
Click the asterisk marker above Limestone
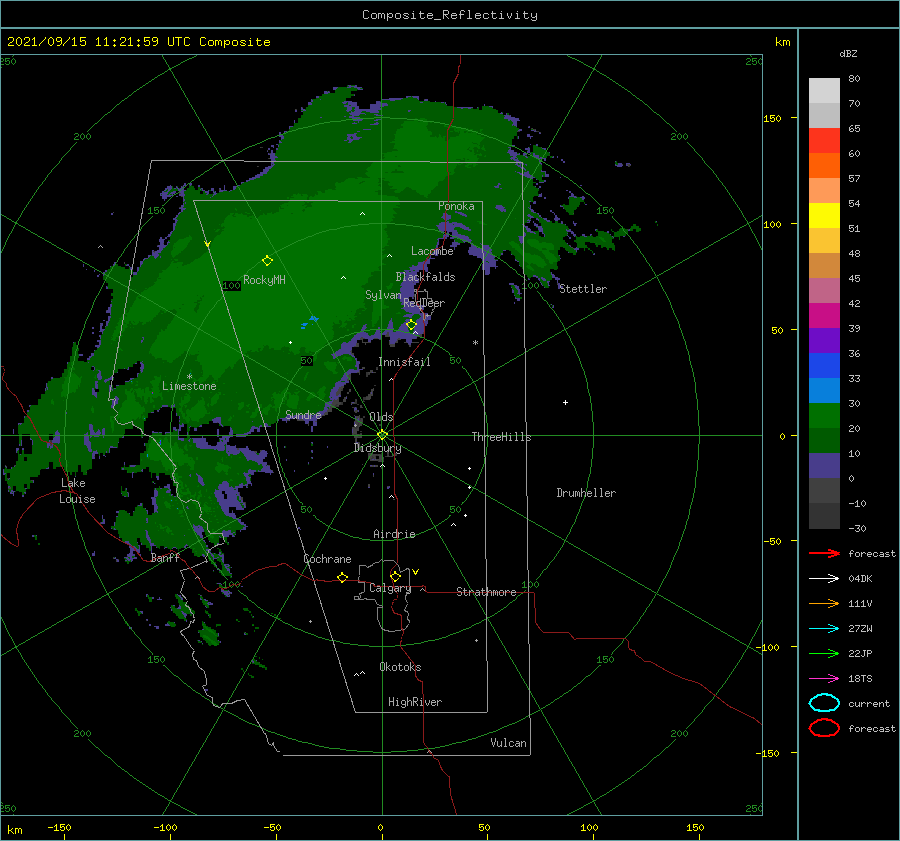[189, 377]
